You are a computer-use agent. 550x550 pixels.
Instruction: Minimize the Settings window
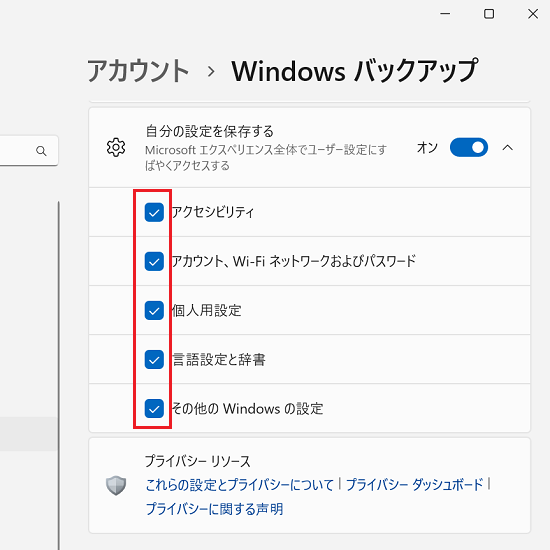click(x=445, y=14)
